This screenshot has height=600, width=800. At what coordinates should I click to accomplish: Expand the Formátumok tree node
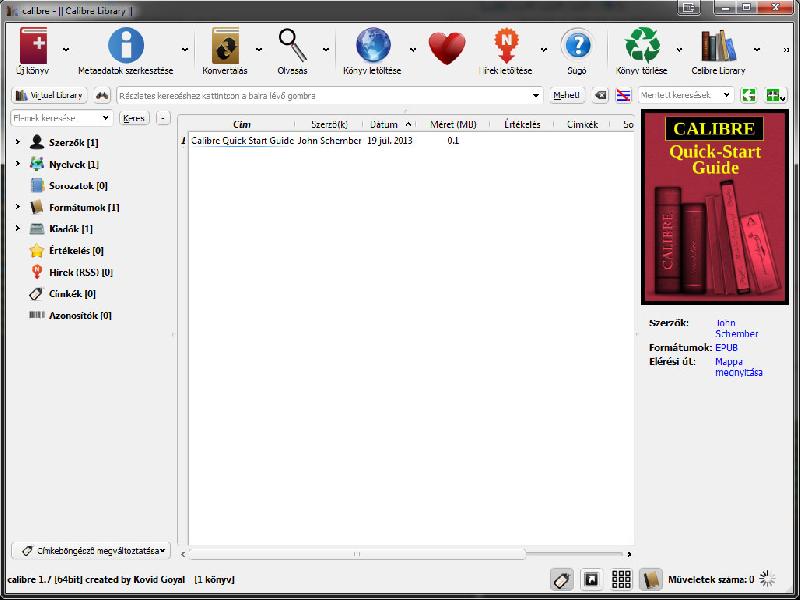pyautogui.click(x=18, y=207)
